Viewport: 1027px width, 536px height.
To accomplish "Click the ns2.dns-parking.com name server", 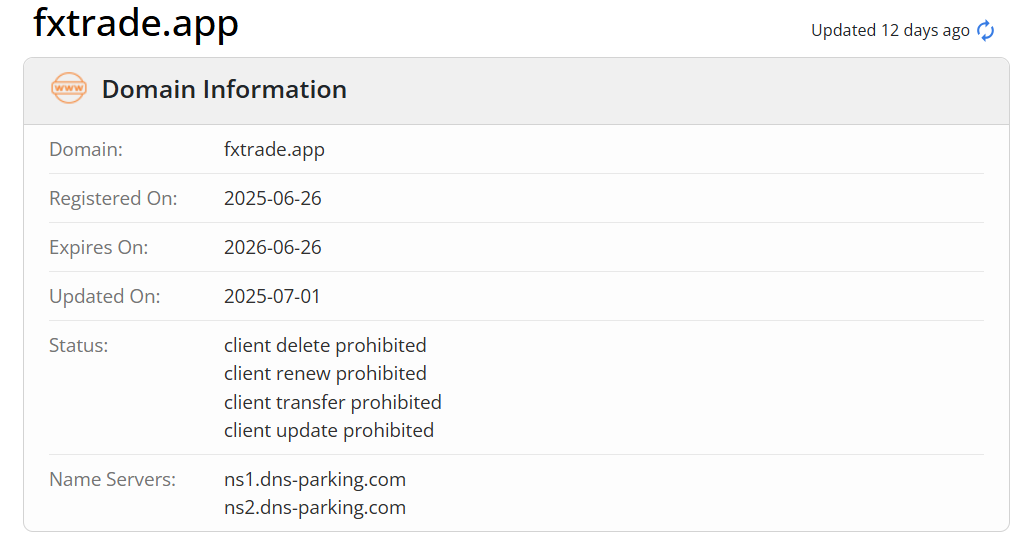I will click(x=315, y=507).
